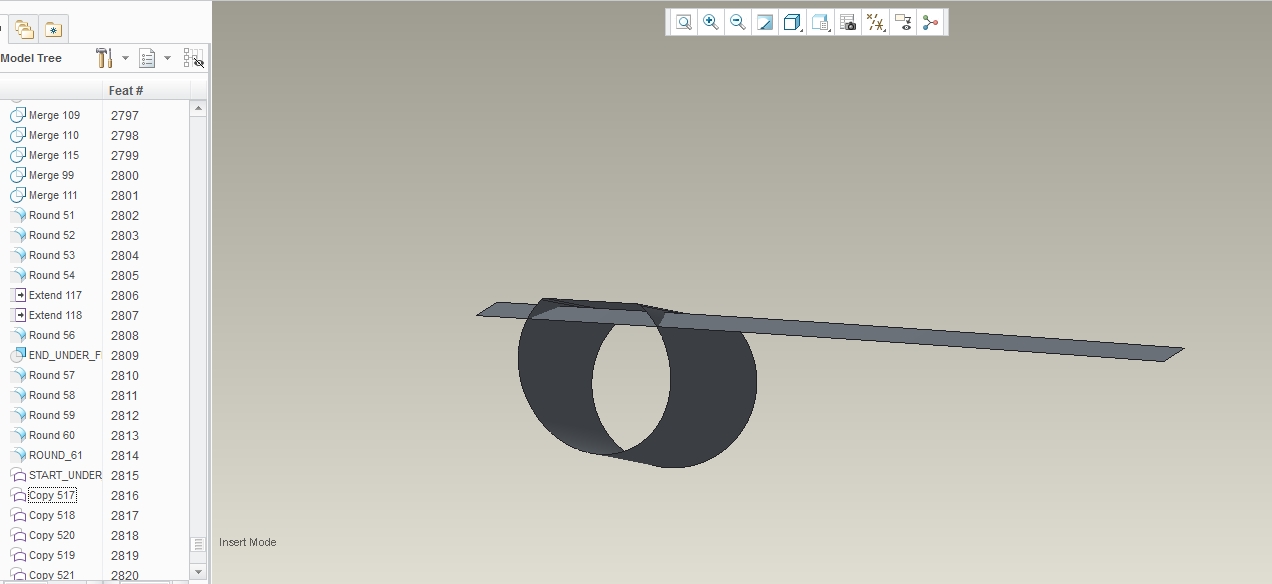Viewport: 1272px width, 584px height.
Task: Switch to the Favorites folder tab
Action: tap(53, 29)
